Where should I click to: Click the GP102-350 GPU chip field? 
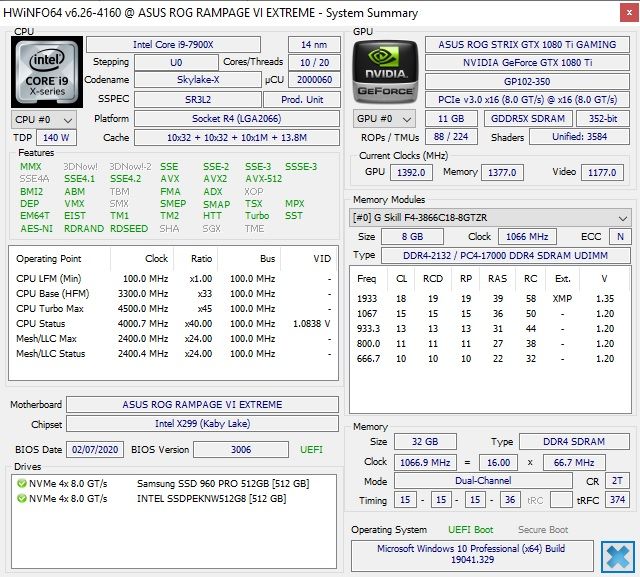[527, 82]
